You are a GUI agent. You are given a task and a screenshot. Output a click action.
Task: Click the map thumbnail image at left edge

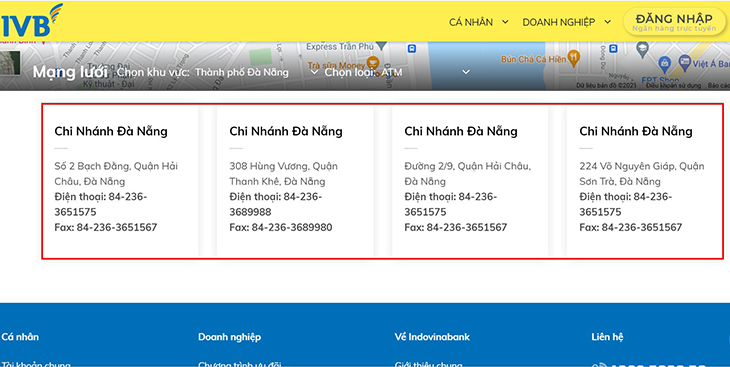10,63
